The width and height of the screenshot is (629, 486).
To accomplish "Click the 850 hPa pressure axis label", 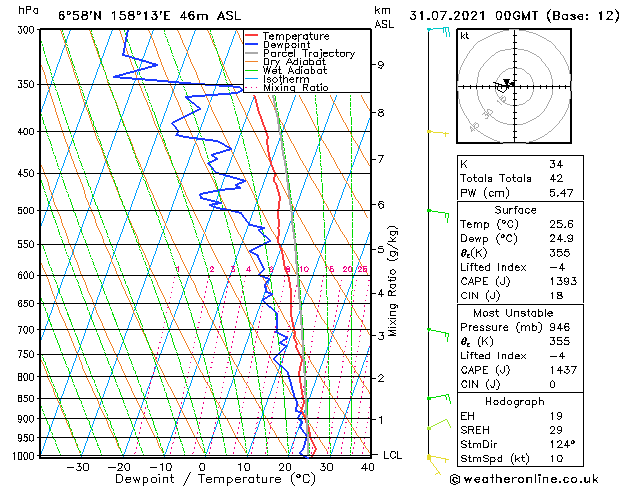I will tap(26, 399).
